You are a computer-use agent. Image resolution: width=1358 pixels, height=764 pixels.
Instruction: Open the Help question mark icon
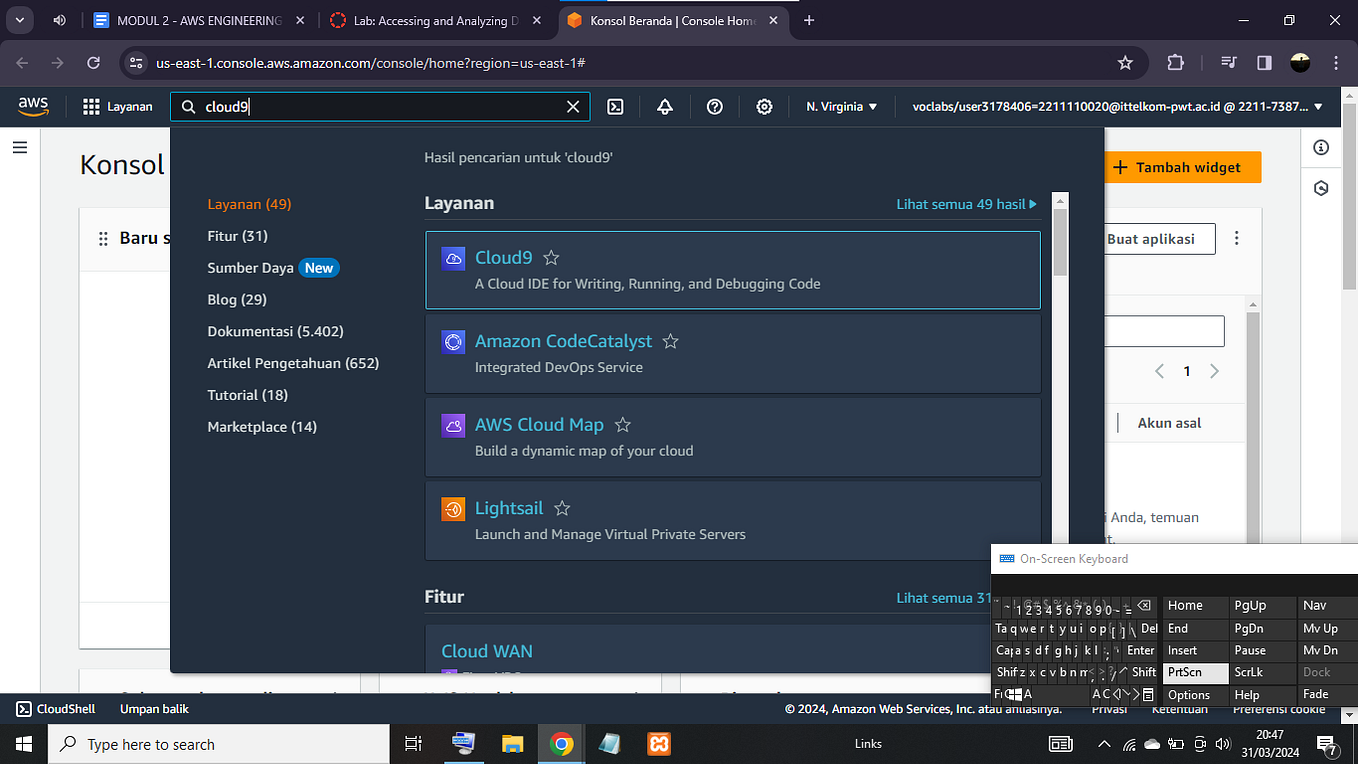pos(714,107)
